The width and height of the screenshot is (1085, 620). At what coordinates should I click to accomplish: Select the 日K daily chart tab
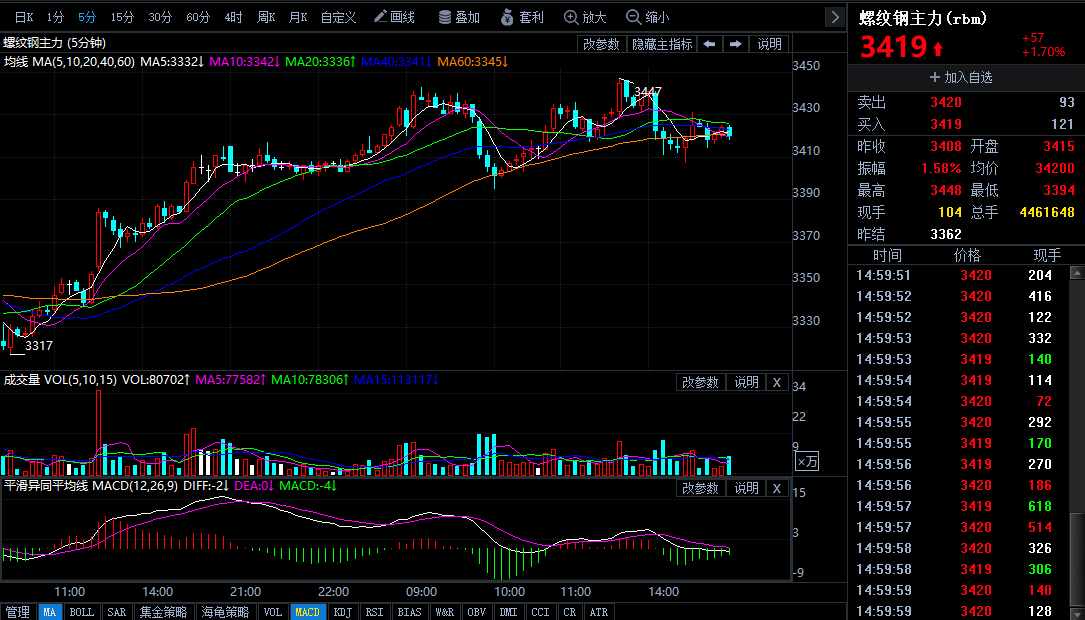coord(23,17)
